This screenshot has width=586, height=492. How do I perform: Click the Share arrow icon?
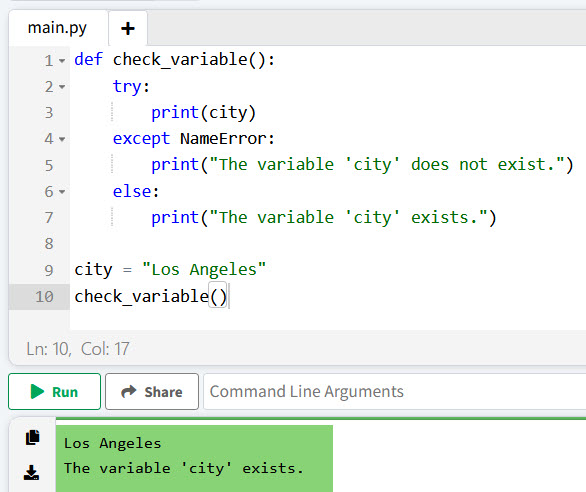click(129, 391)
